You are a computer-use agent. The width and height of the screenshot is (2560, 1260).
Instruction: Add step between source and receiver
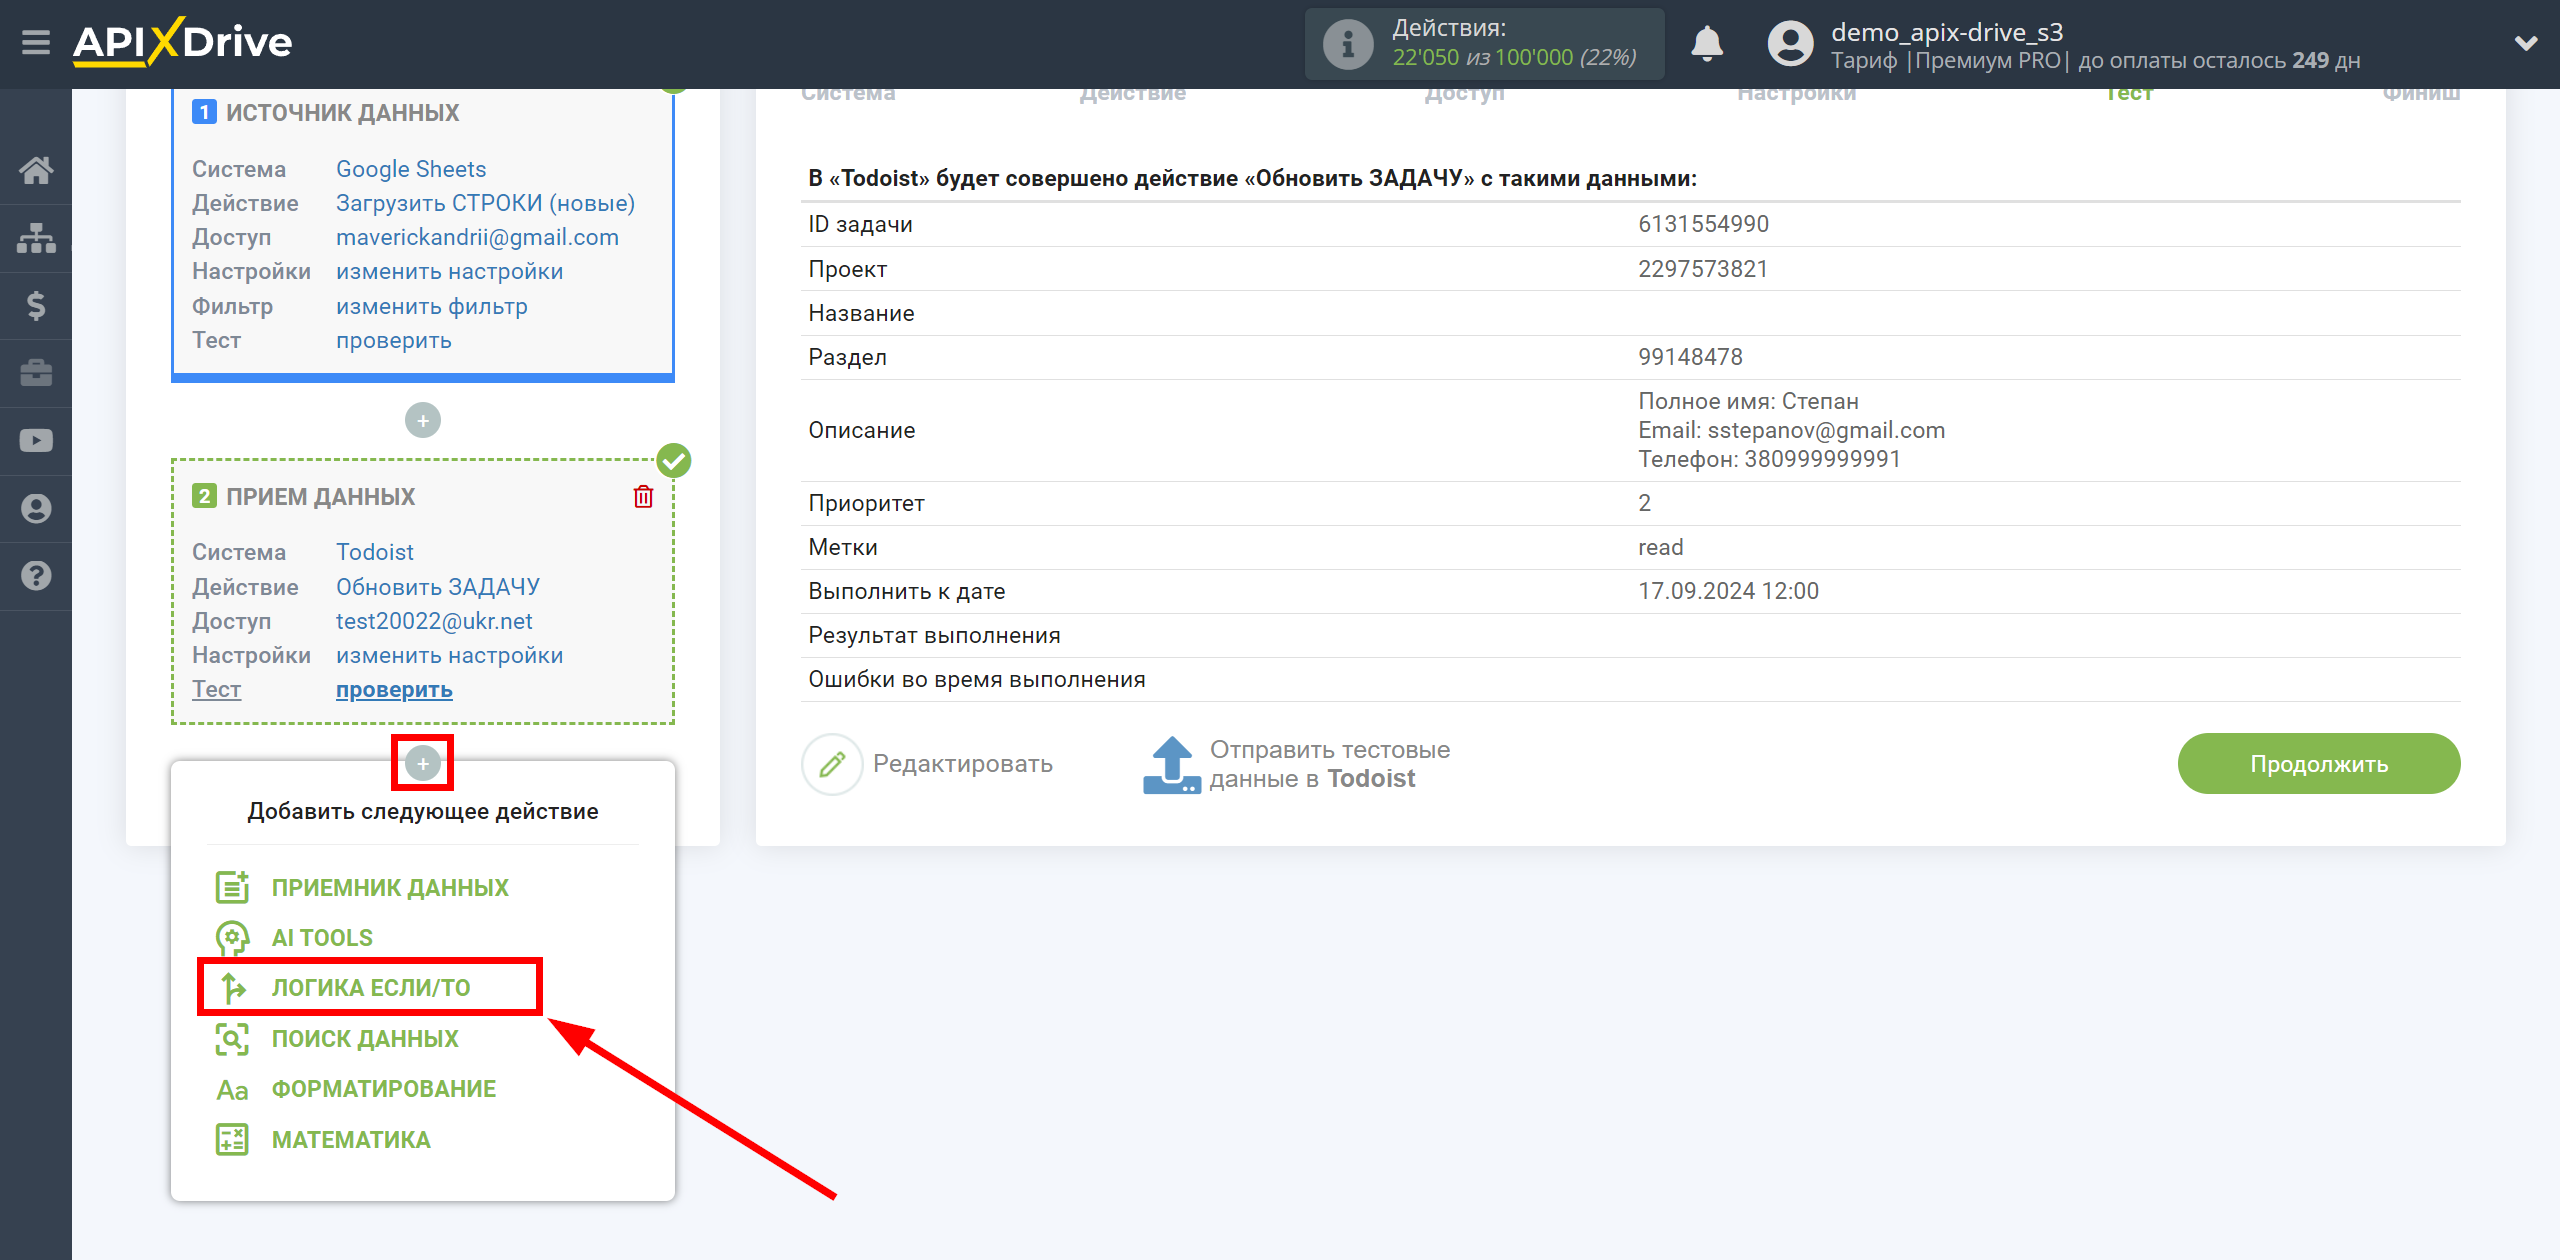[423, 421]
